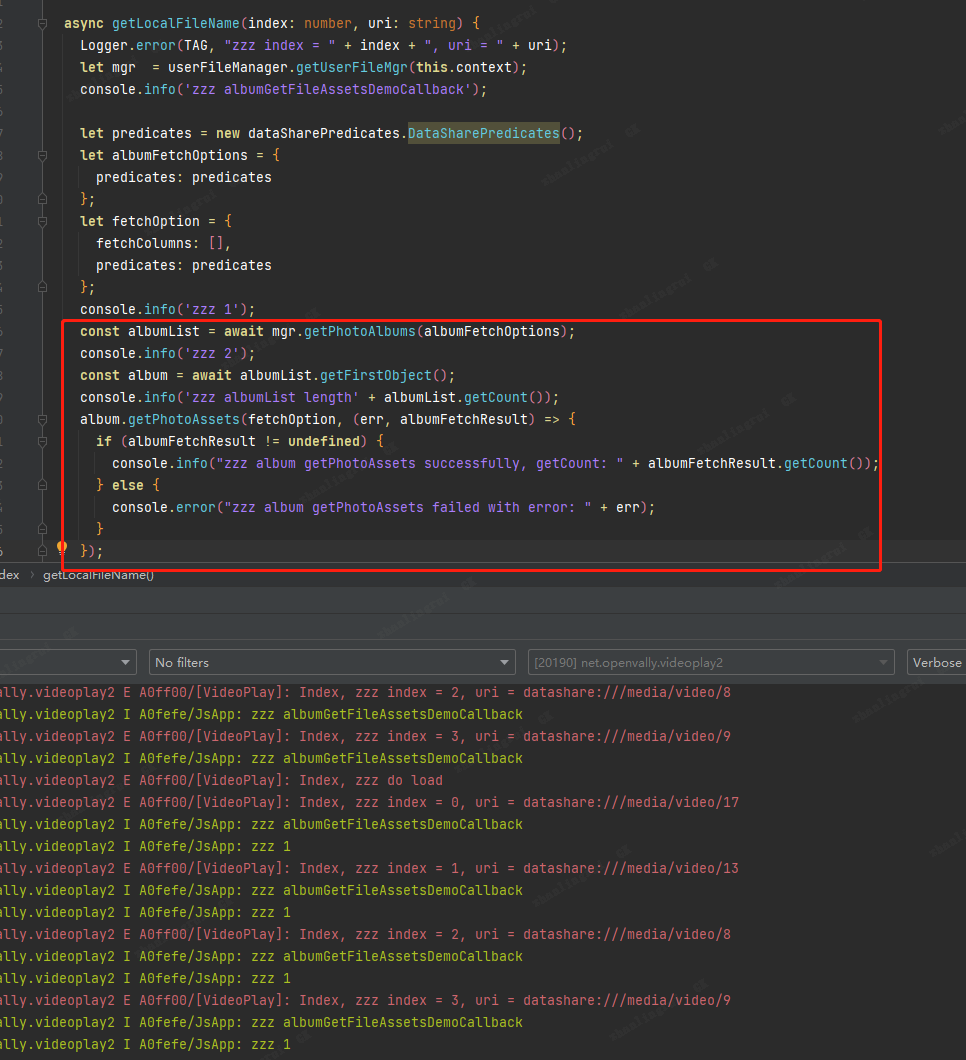The width and height of the screenshot is (966, 1060).
Task: Click the getLocalFileName() breadcrumb
Action: (99, 575)
